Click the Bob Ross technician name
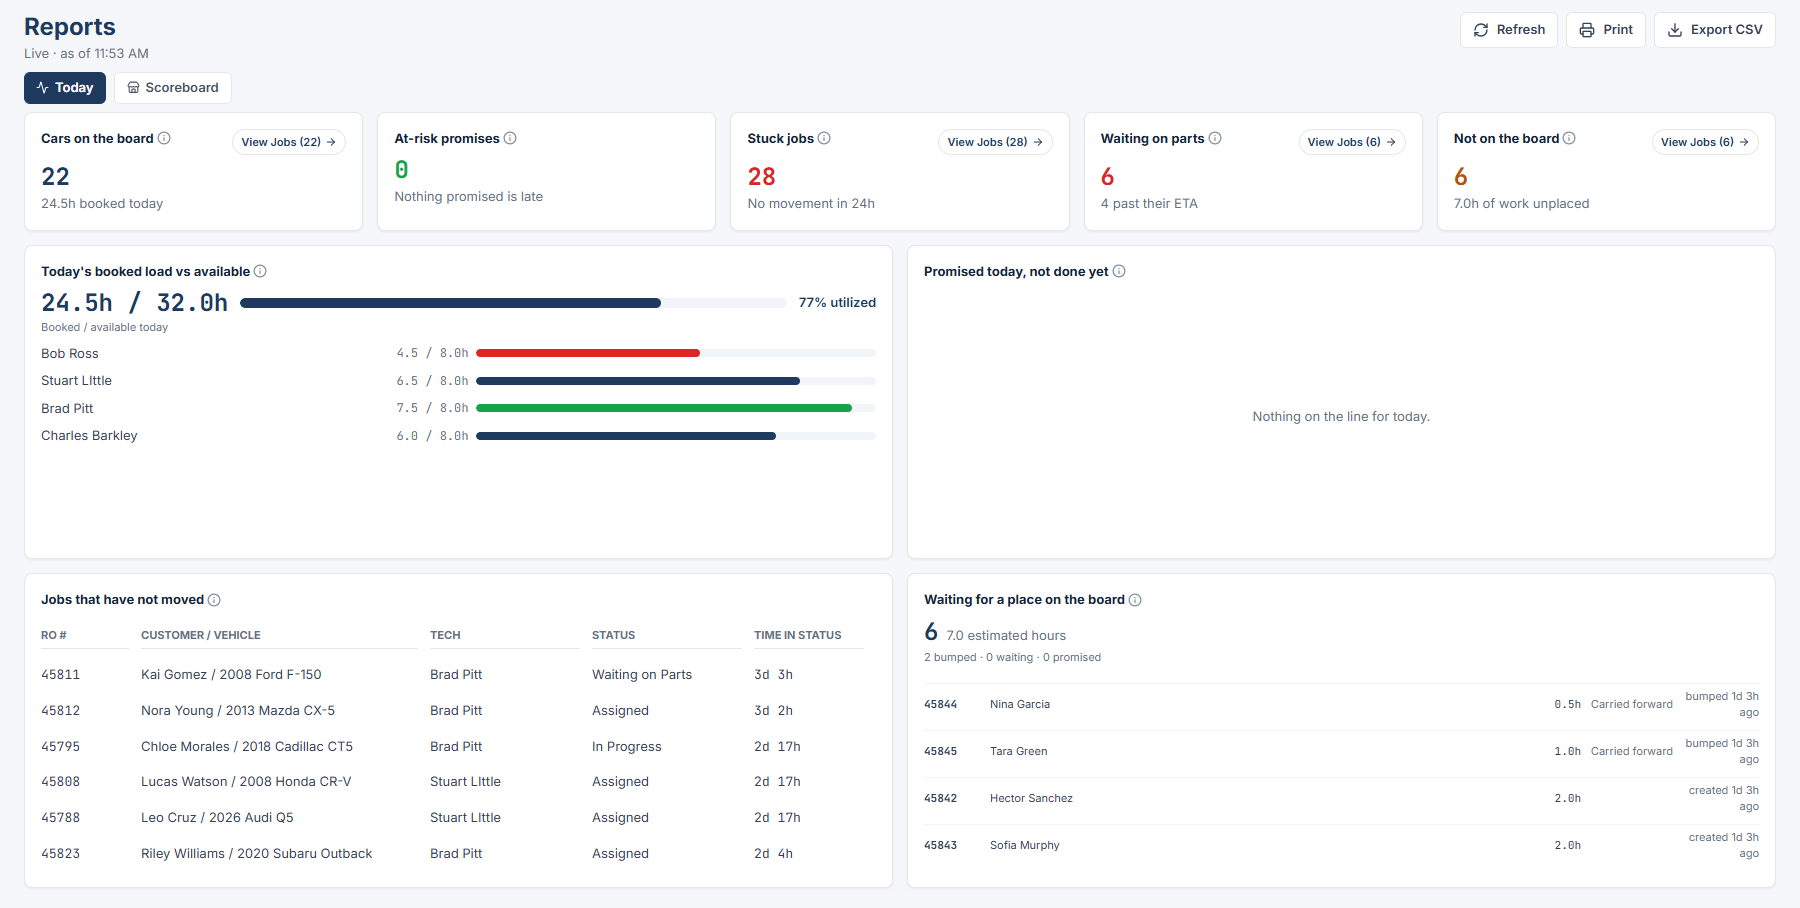Image resolution: width=1800 pixels, height=908 pixels. 70,353
